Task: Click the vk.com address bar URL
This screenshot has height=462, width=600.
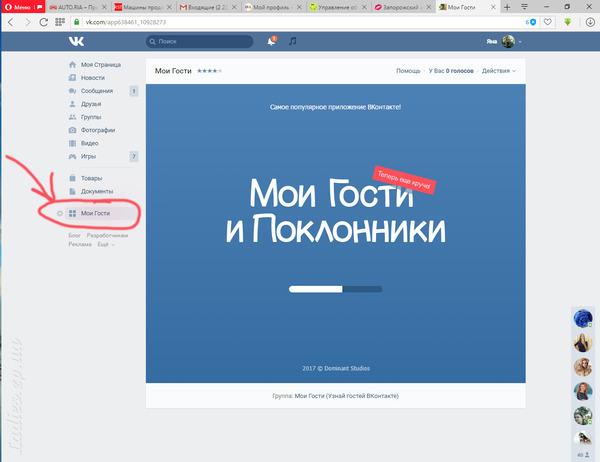Action: [x=126, y=22]
